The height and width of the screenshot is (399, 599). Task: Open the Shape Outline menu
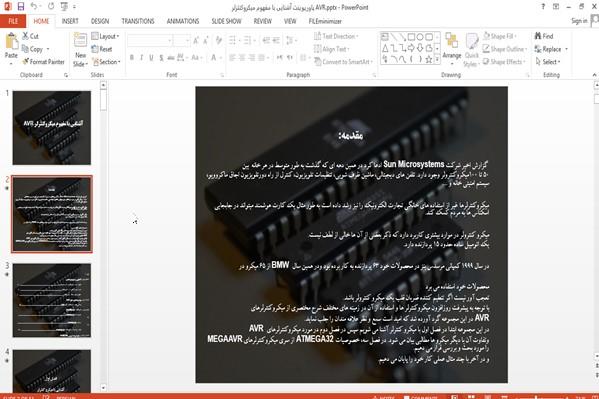click(505, 49)
